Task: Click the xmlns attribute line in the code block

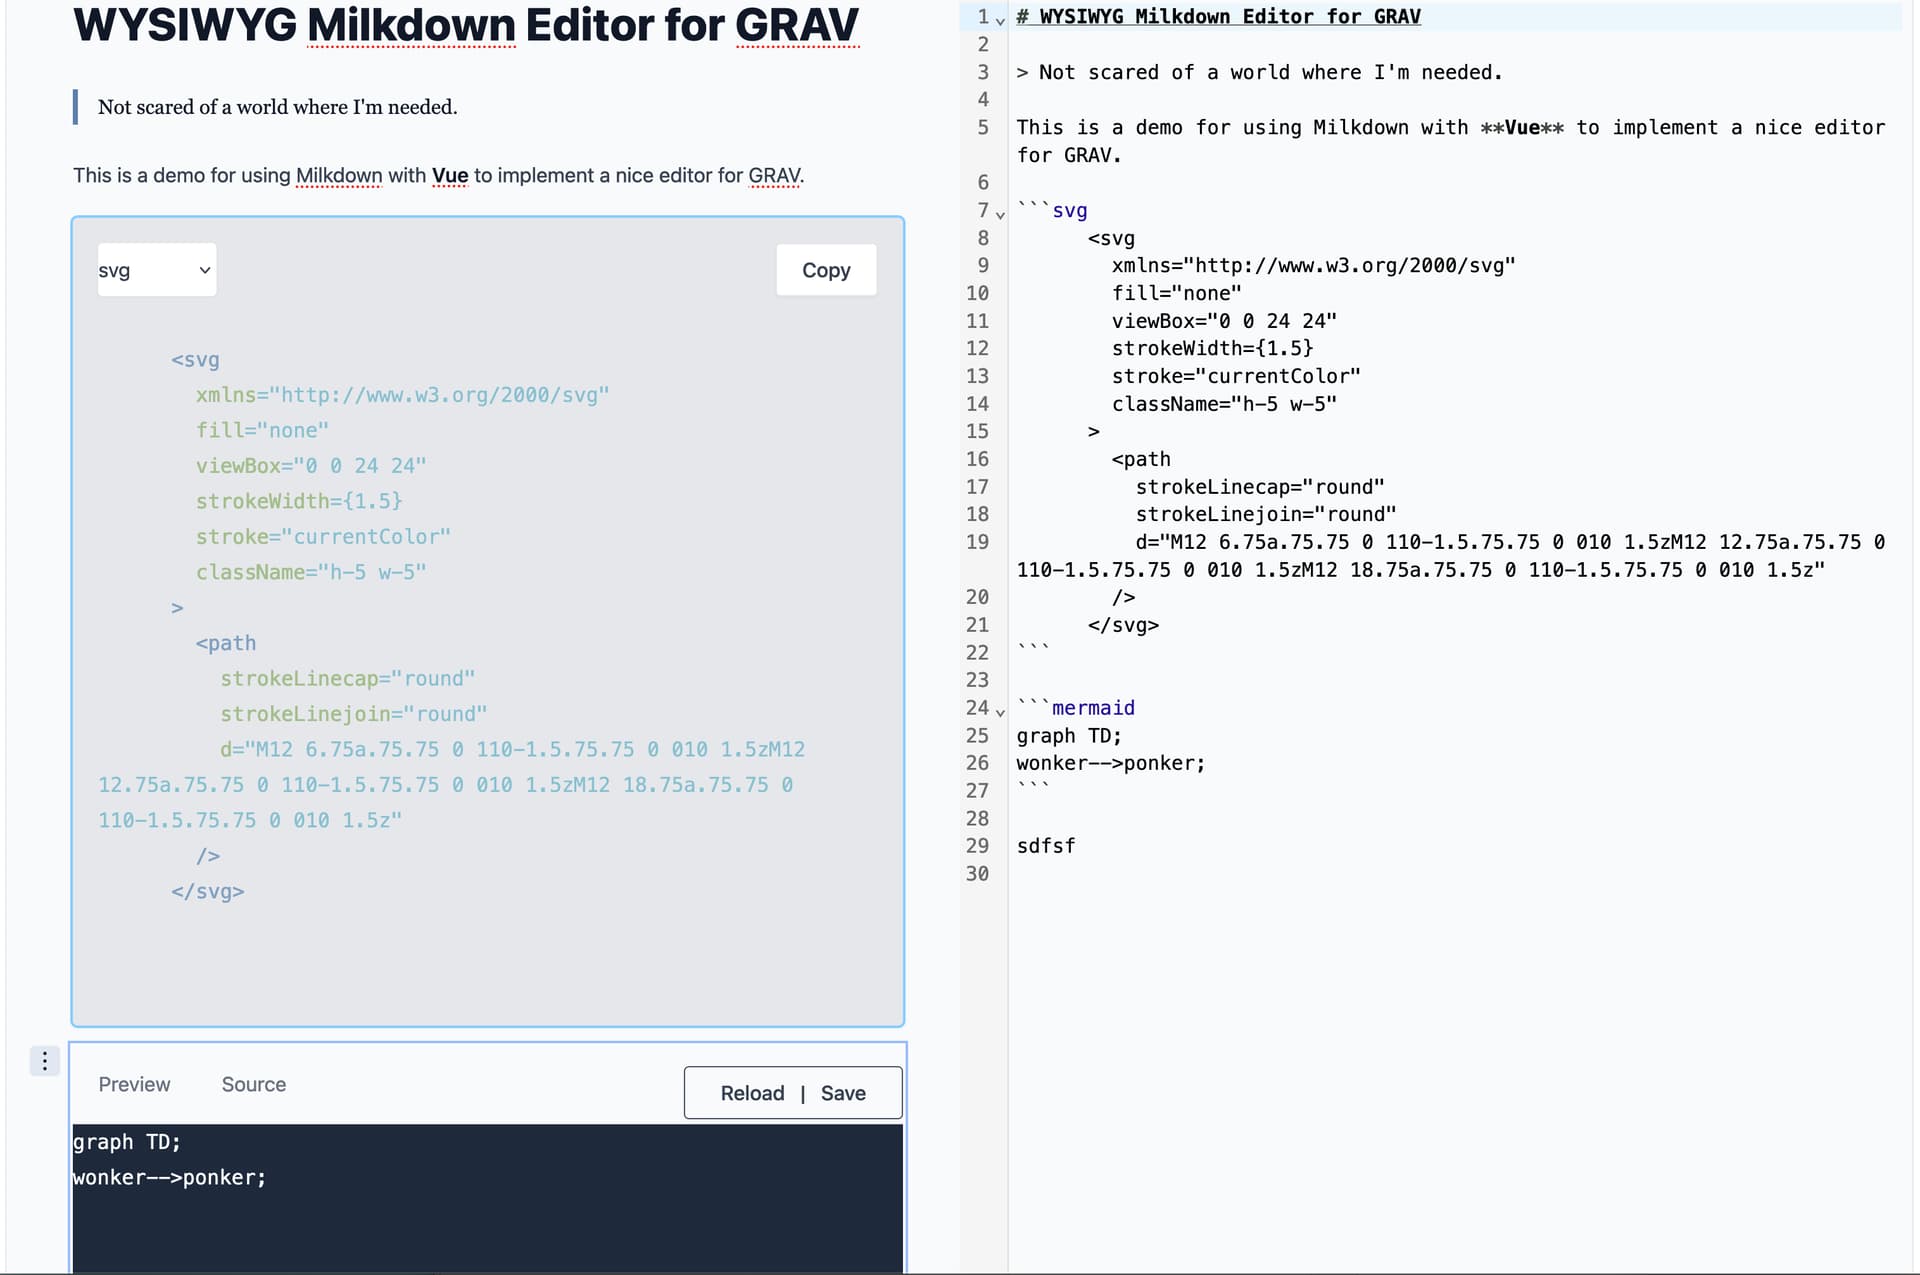Action: tap(402, 395)
